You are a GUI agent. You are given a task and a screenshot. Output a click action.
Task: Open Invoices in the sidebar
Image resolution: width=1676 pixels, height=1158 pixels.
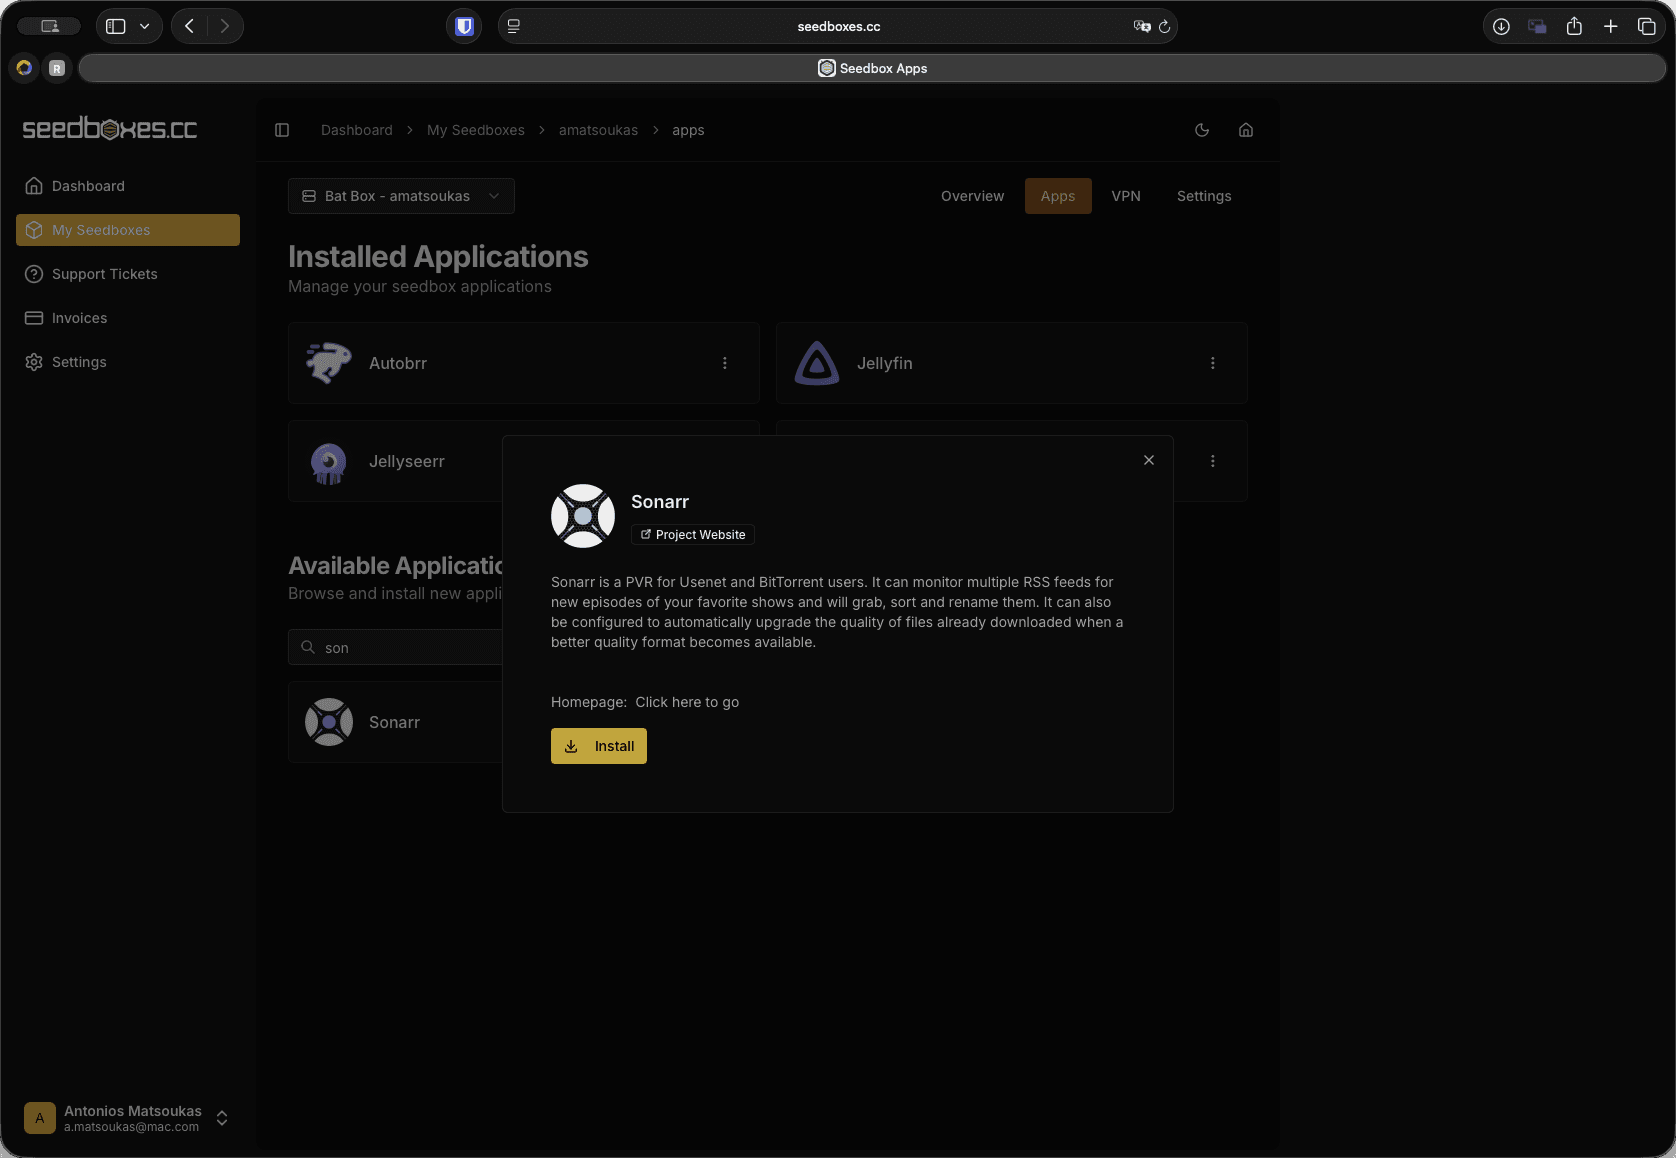point(128,318)
